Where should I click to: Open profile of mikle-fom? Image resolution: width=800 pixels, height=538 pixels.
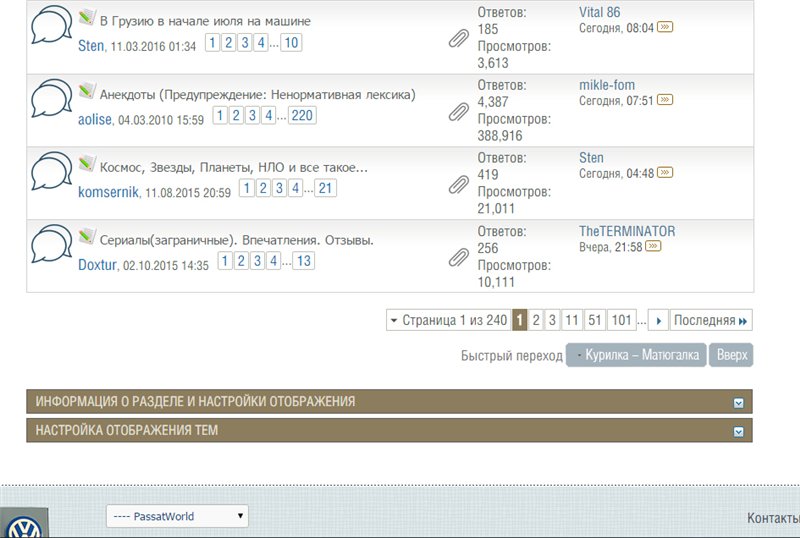click(607, 85)
